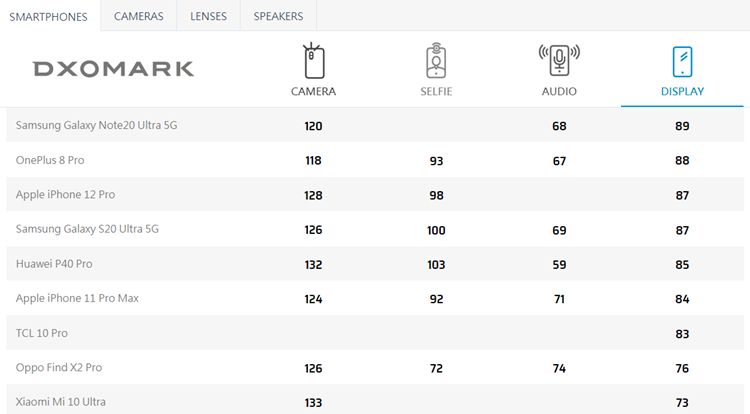This screenshot has width=750, height=414.
Task: Select the Selfie category icon
Action: [x=436, y=61]
